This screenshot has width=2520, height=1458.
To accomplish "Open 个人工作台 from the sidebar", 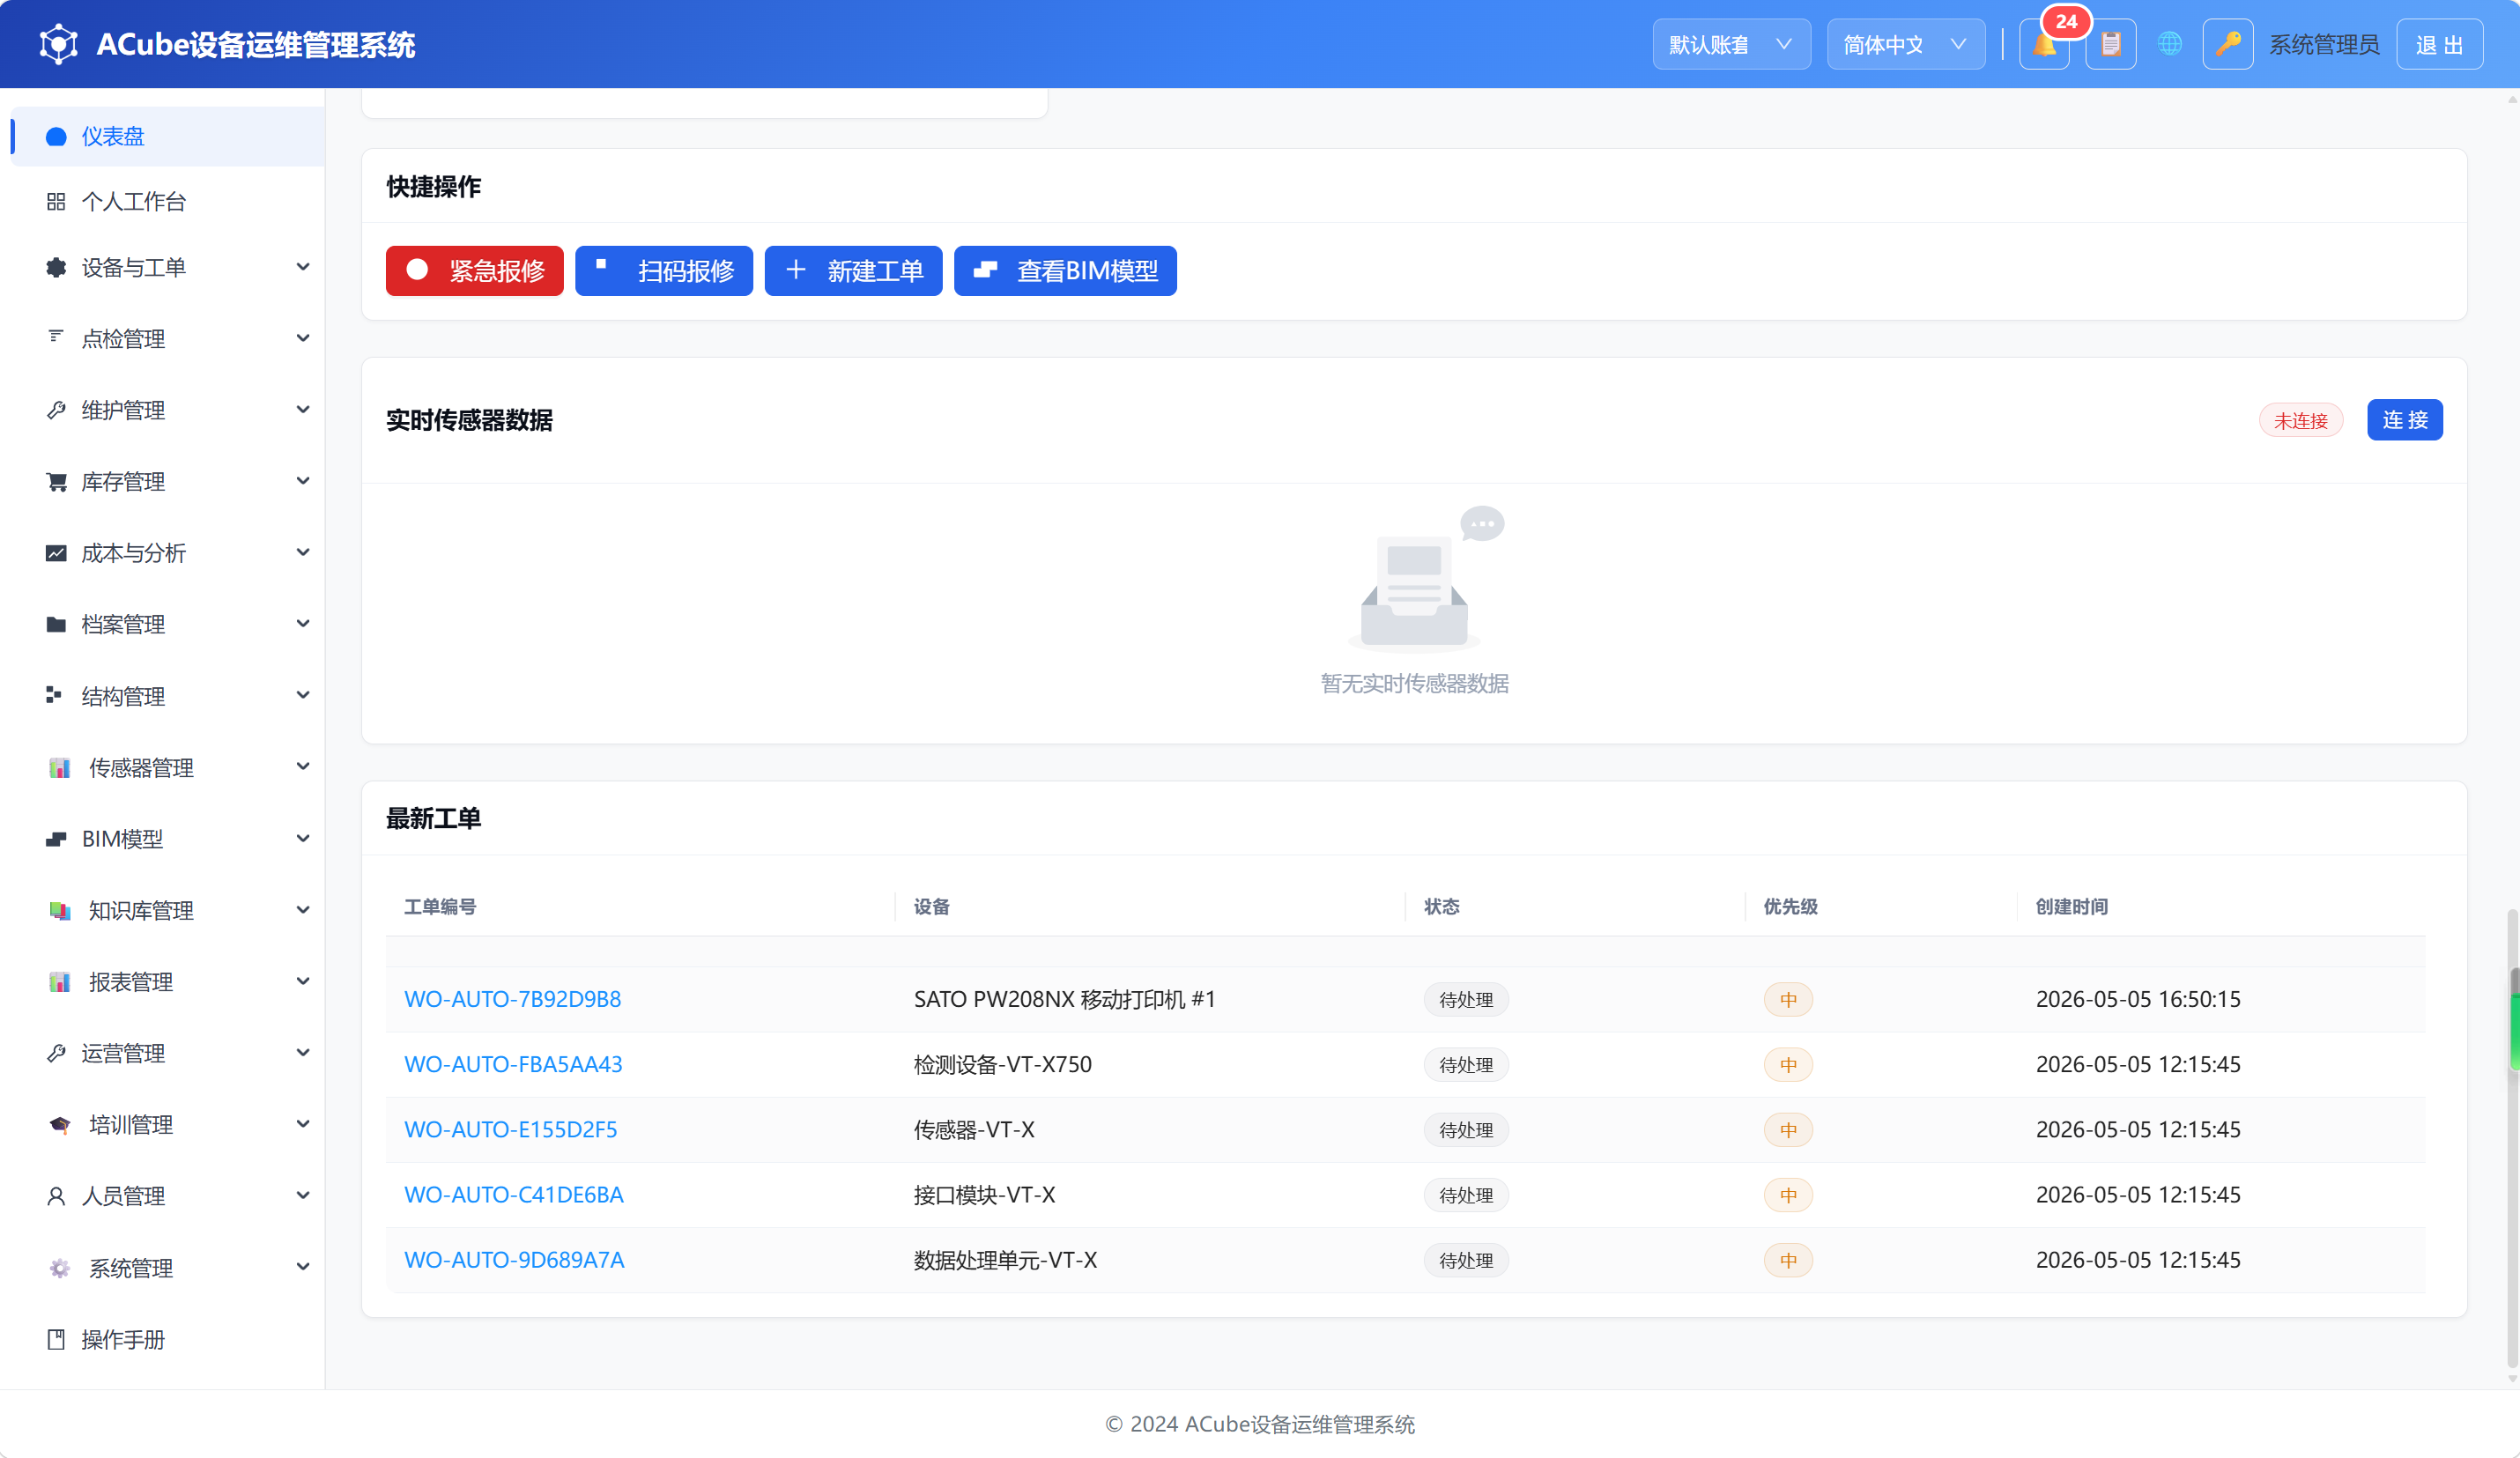I will (x=167, y=201).
